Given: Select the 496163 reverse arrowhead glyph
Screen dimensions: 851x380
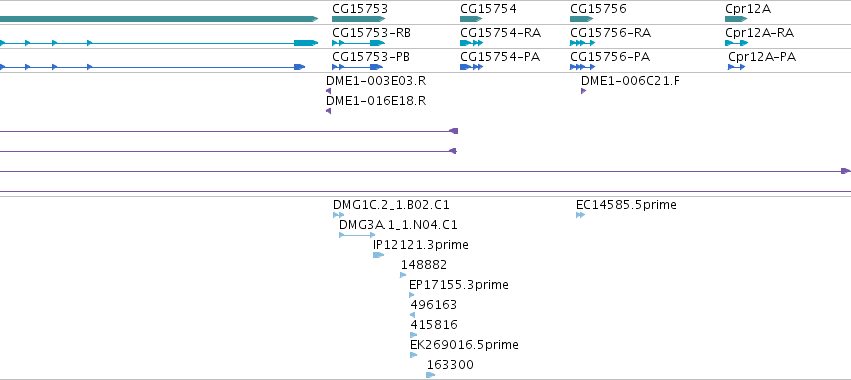Looking at the screenshot, I should point(412,315).
